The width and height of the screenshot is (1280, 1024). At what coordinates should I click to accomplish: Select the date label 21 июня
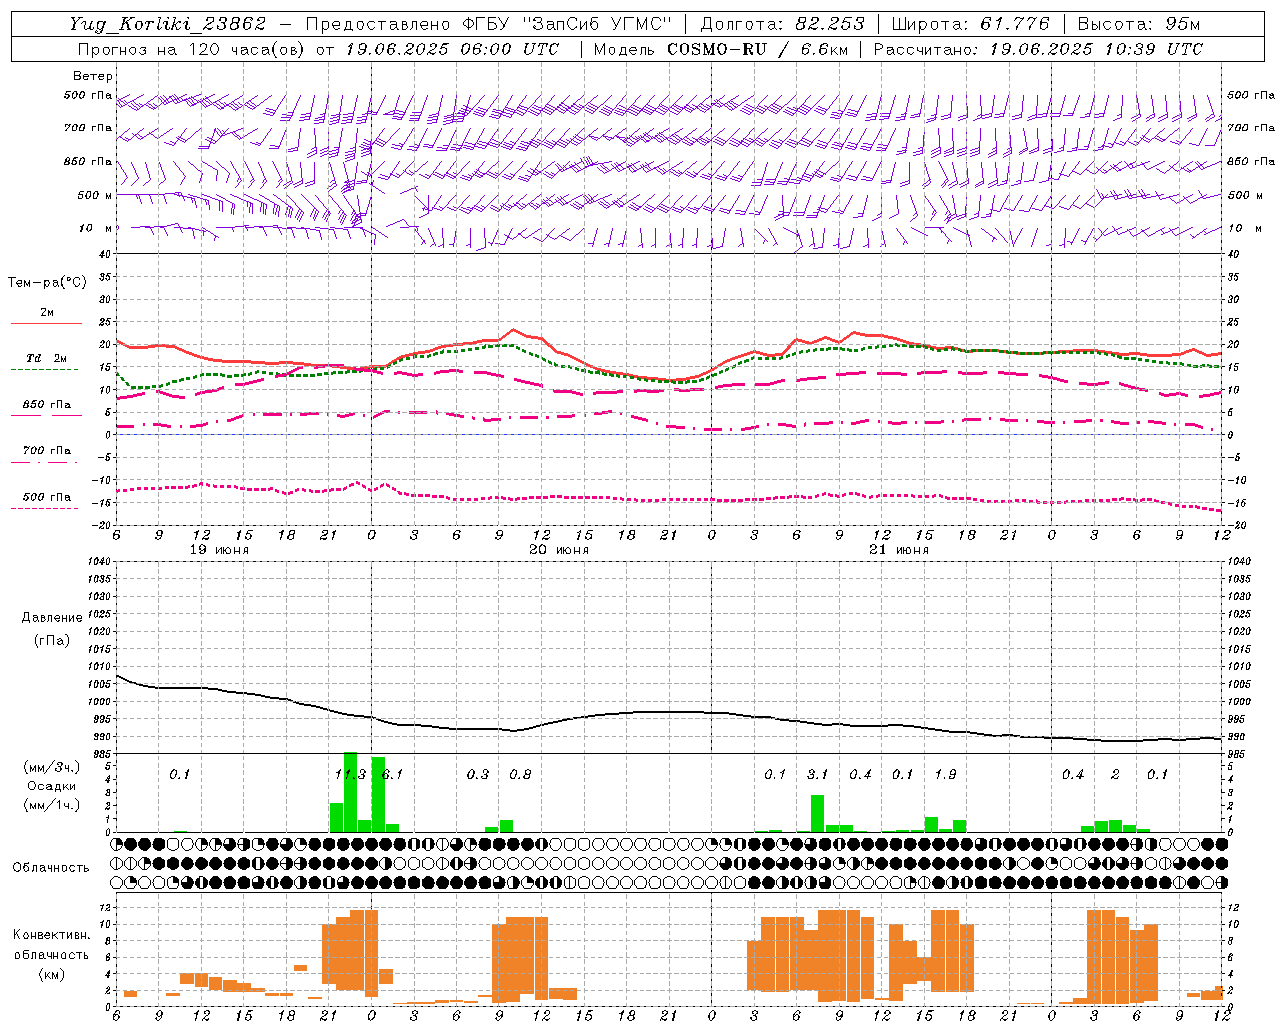[x=899, y=550]
